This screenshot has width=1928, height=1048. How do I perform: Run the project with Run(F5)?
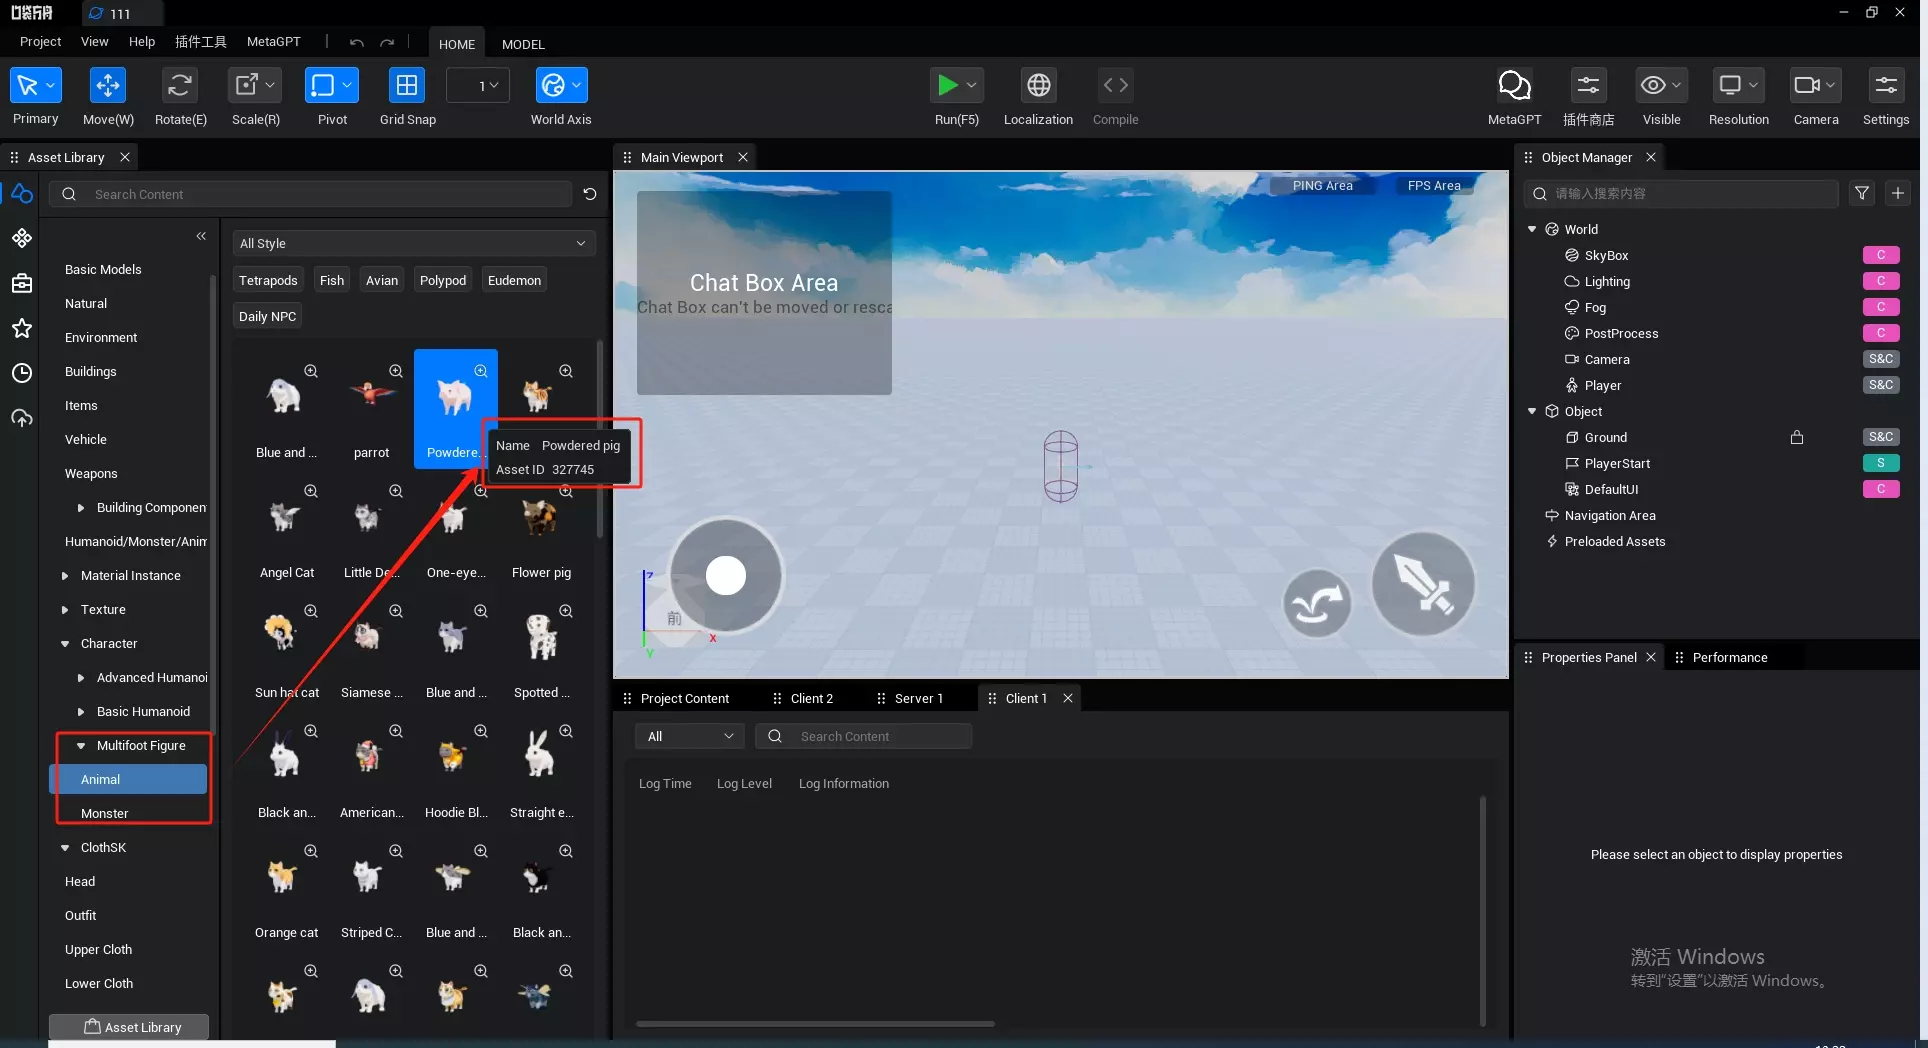(x=946, y=86)
